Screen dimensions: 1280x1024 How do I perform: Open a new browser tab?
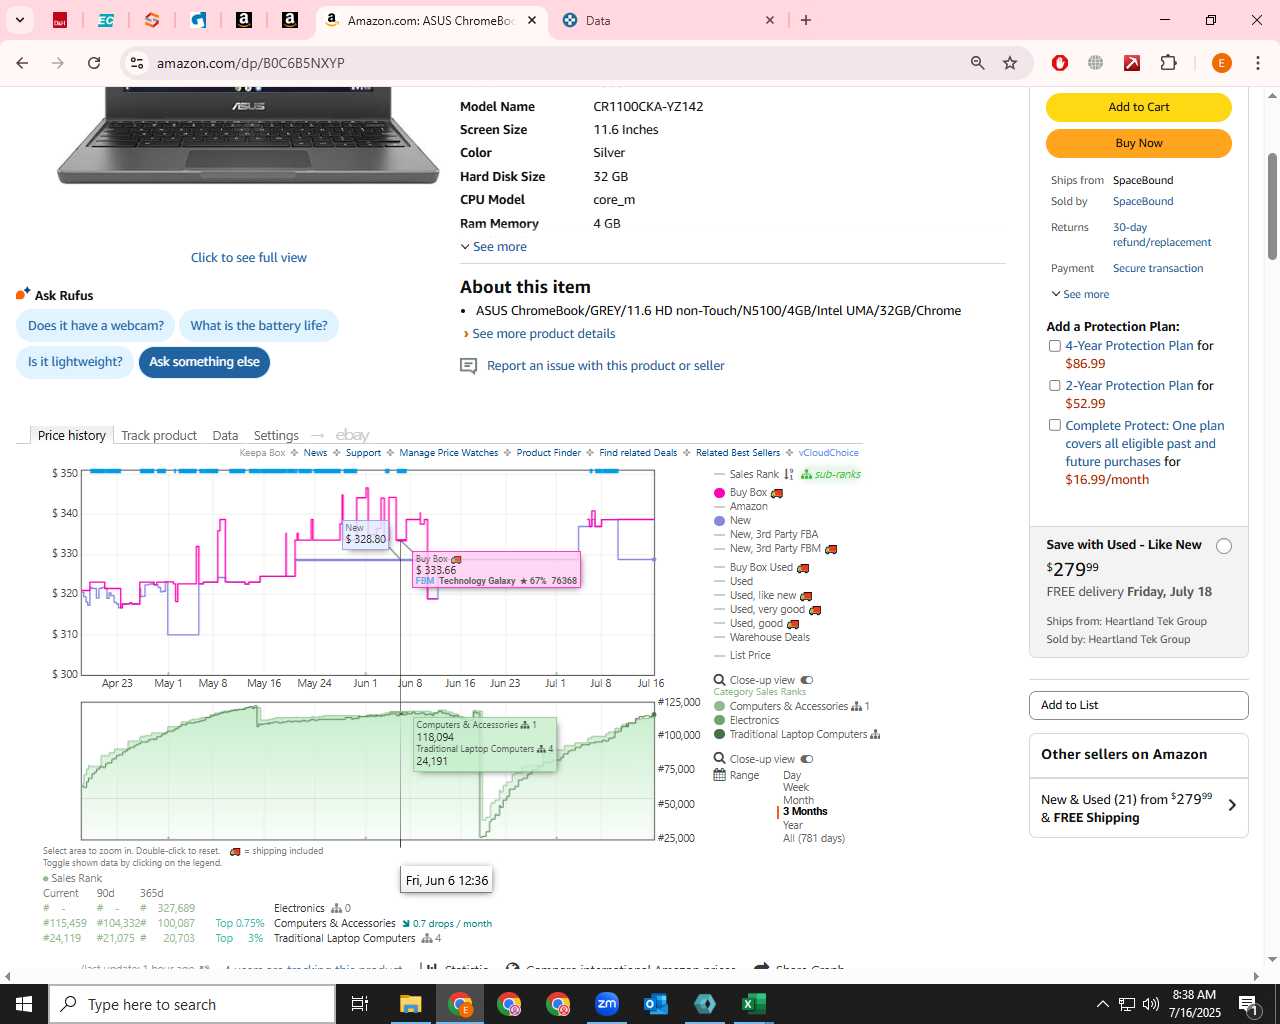pos(806,20)
